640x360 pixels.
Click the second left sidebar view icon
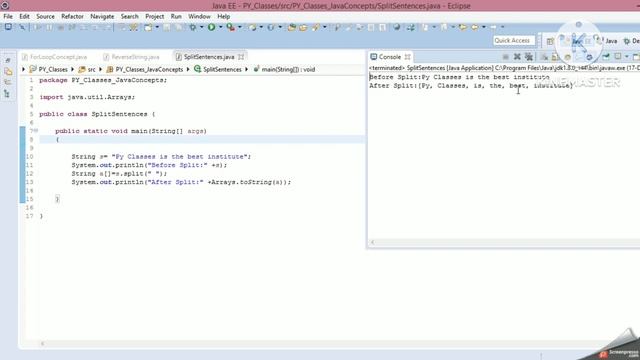pos(8,71)
